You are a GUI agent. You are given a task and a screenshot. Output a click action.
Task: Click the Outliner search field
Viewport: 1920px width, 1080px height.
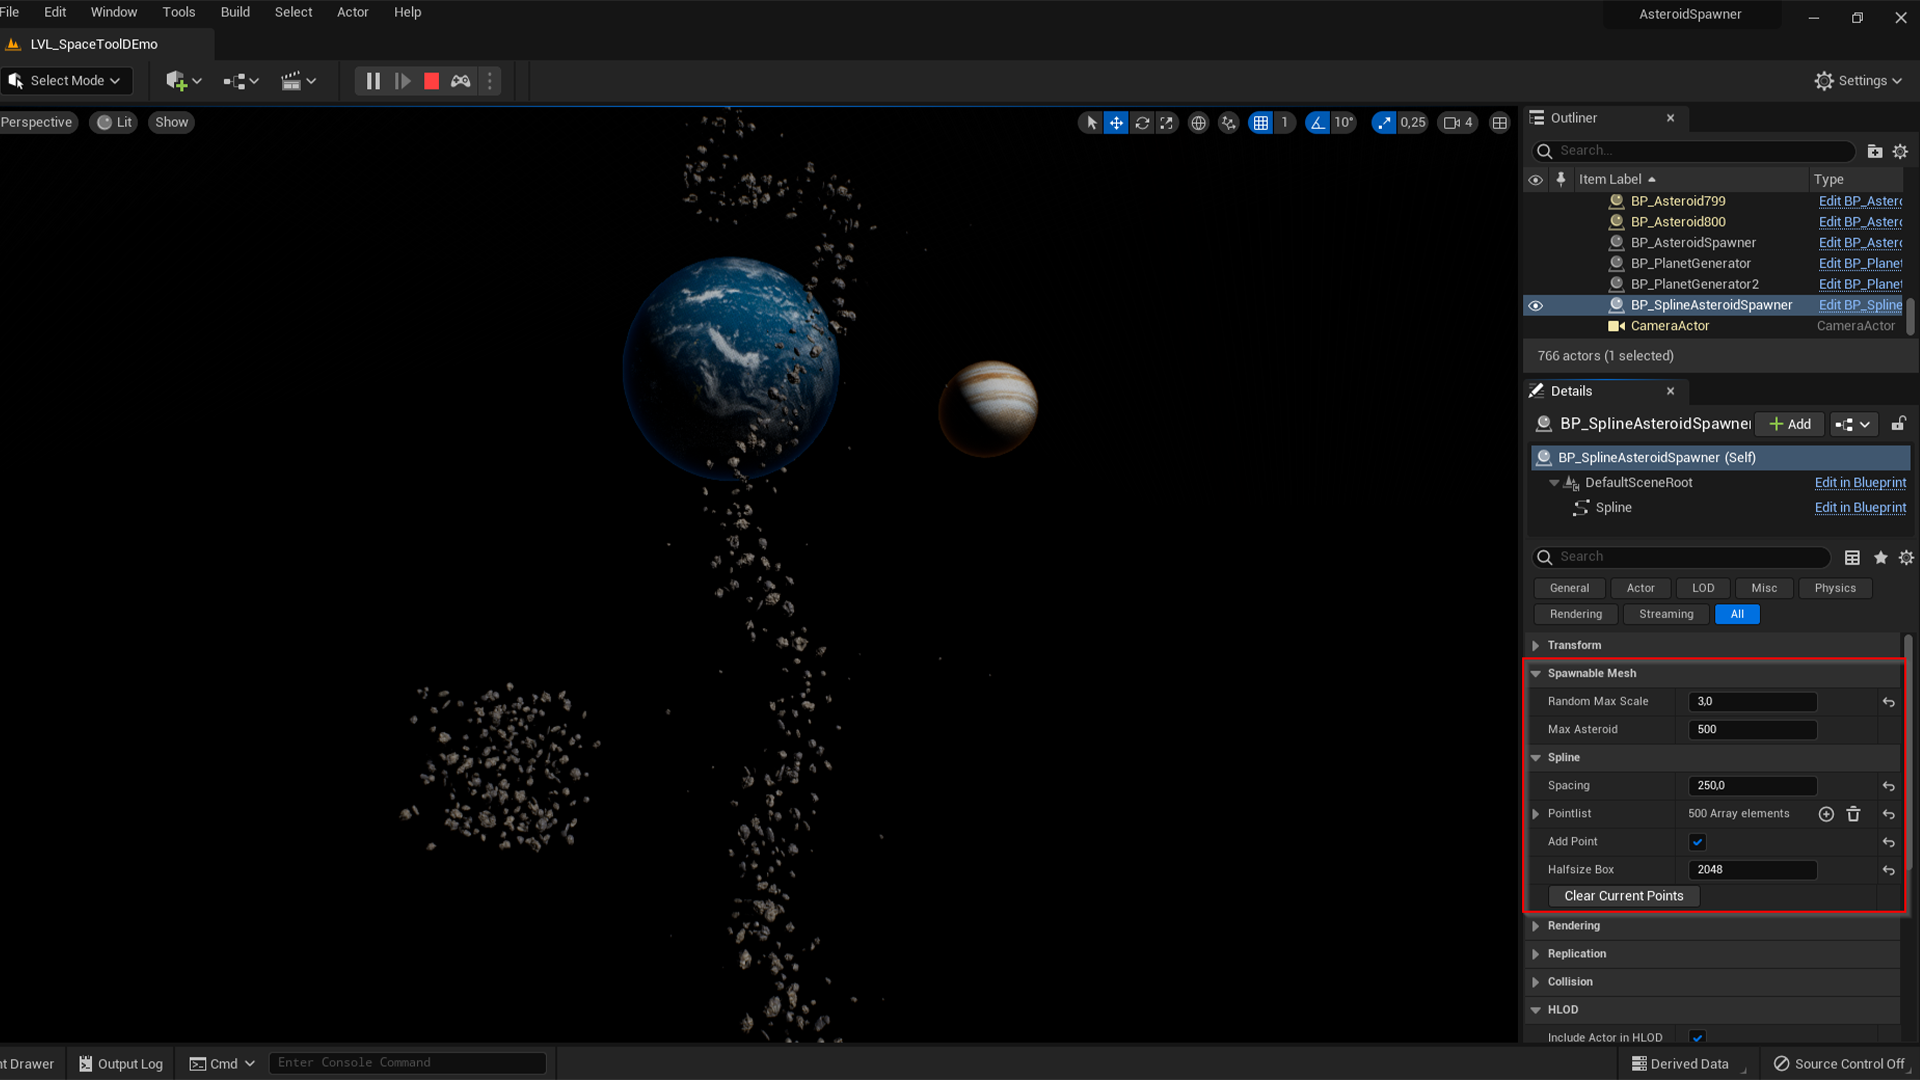coord(1694,151)
